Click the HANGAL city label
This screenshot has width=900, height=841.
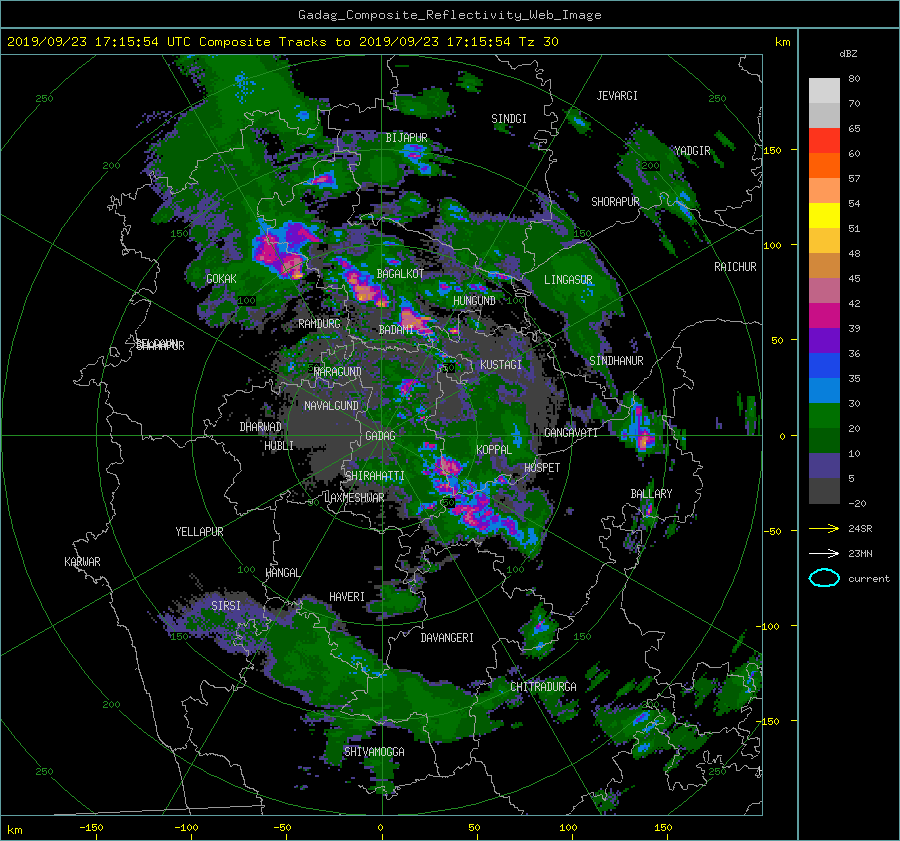pyautogui.click(x=282, y=572)
